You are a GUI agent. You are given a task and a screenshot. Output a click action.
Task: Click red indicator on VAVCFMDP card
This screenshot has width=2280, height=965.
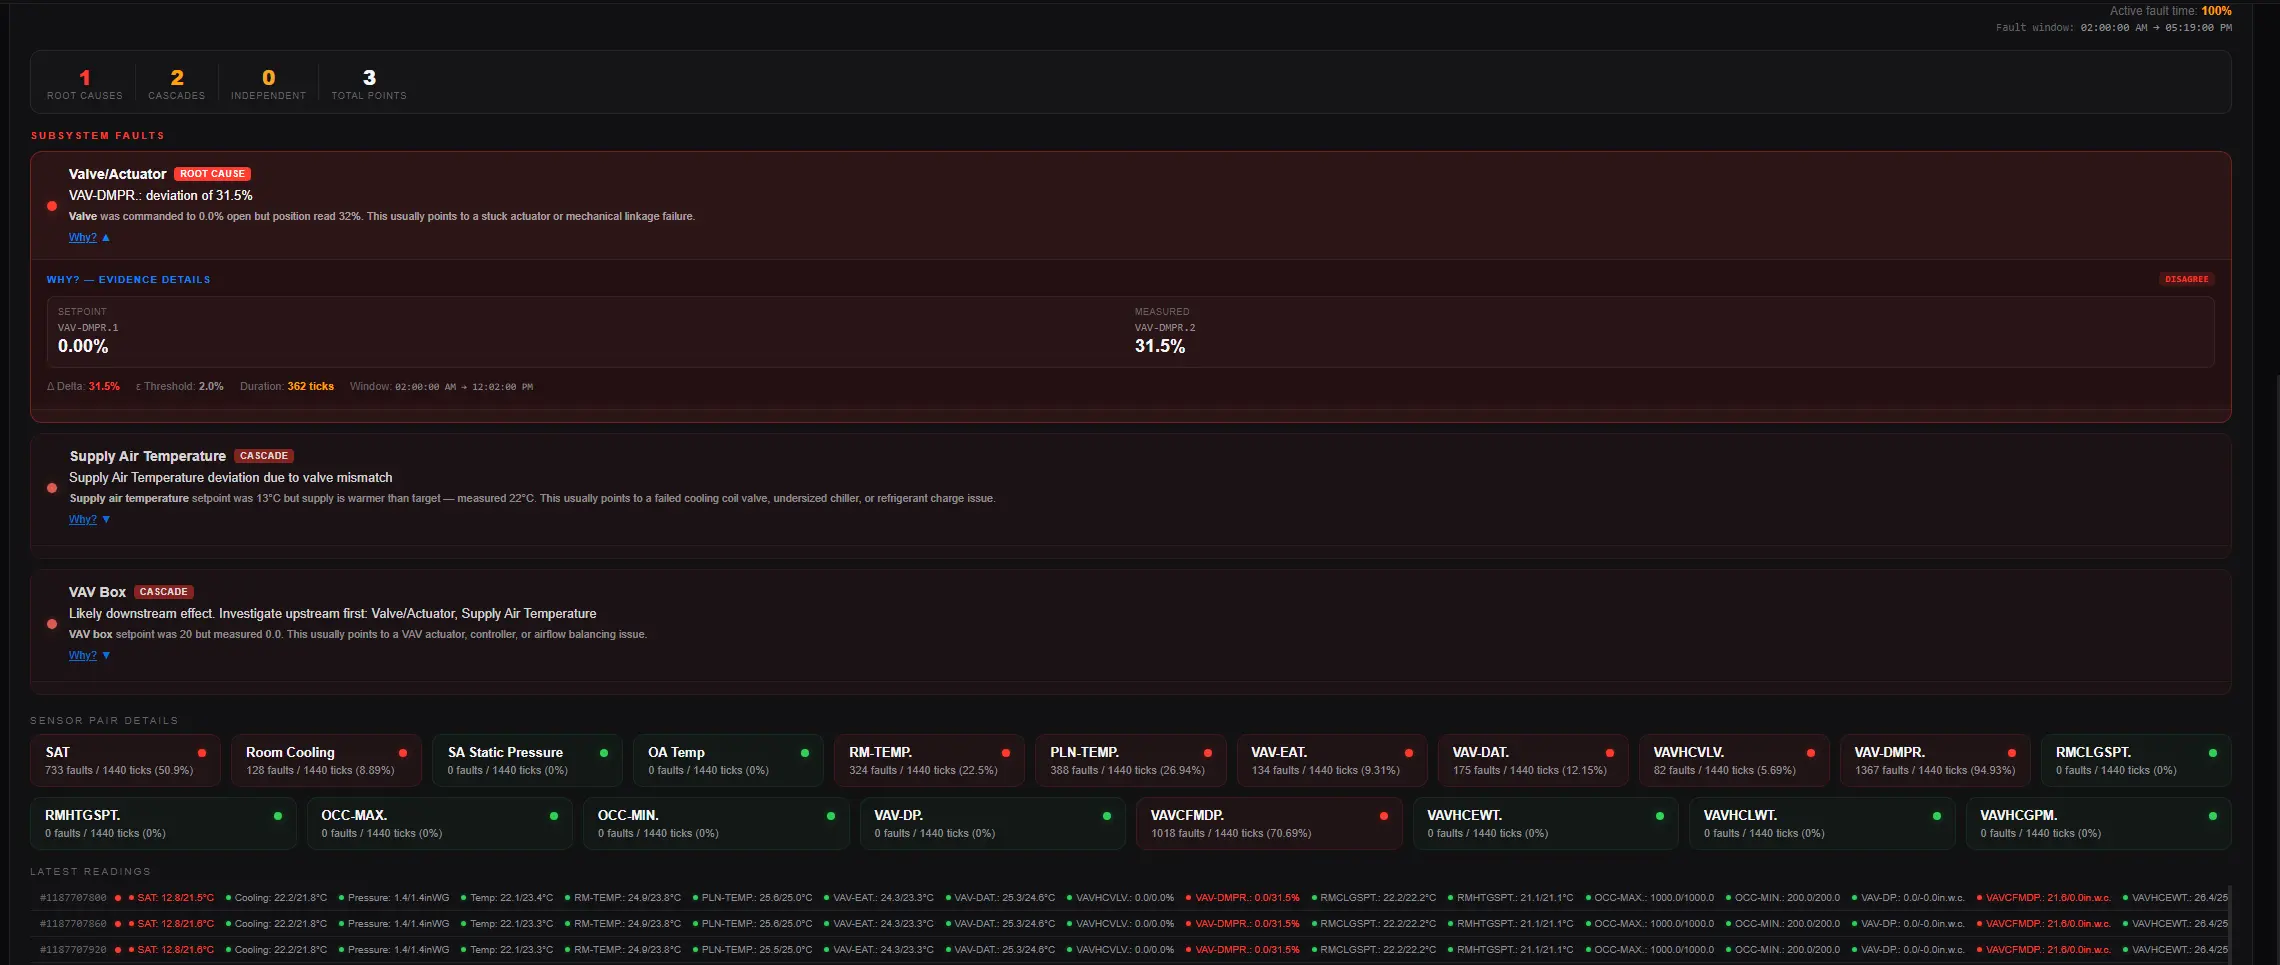pos(1384,816)
